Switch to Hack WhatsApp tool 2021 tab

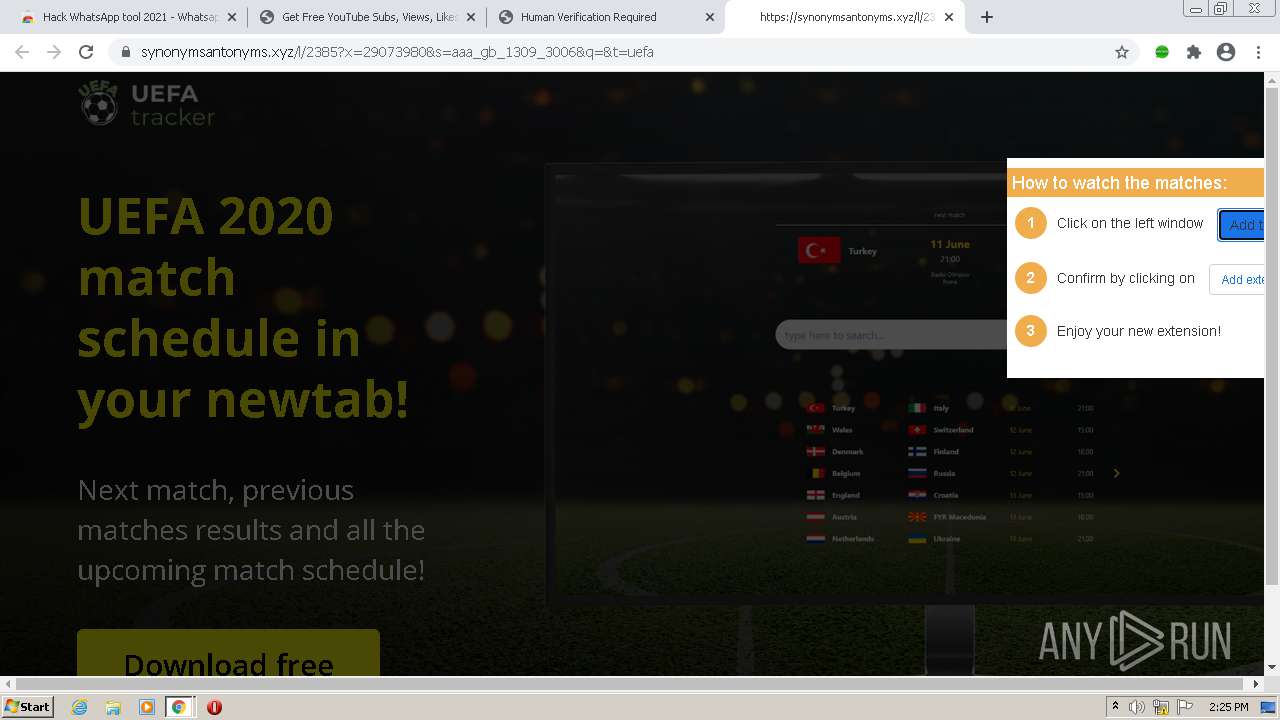pos(128,17)
